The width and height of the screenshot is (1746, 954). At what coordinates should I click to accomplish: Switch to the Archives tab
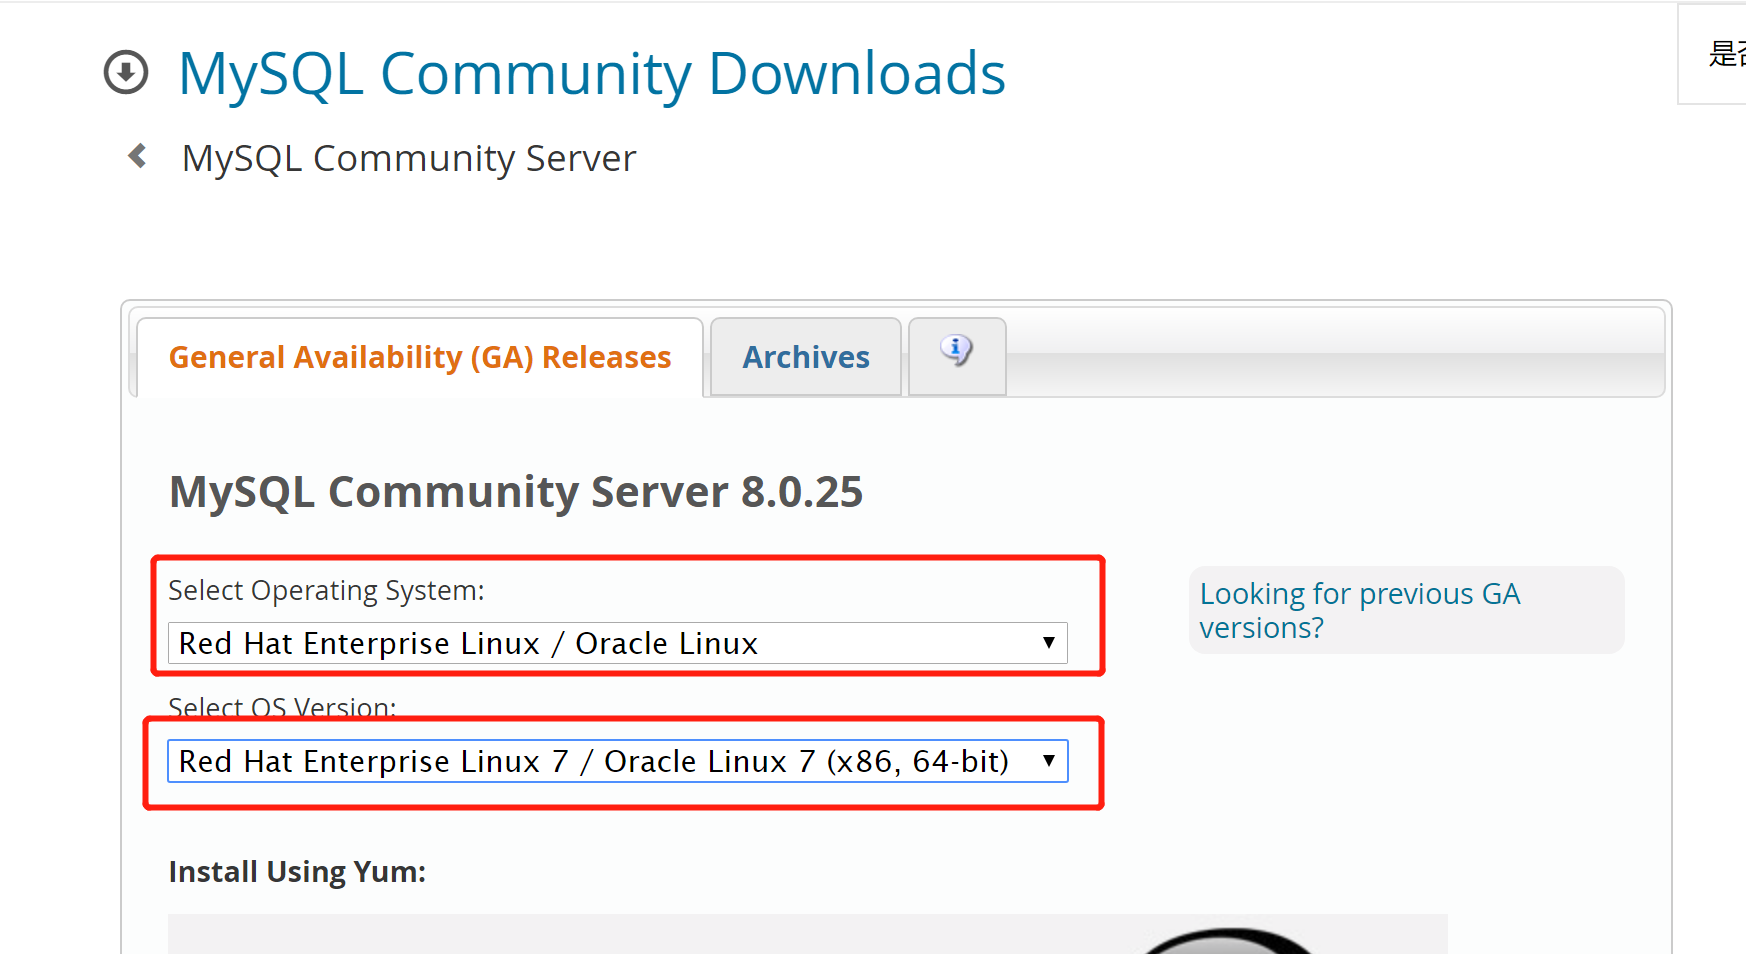coord(806,357)
